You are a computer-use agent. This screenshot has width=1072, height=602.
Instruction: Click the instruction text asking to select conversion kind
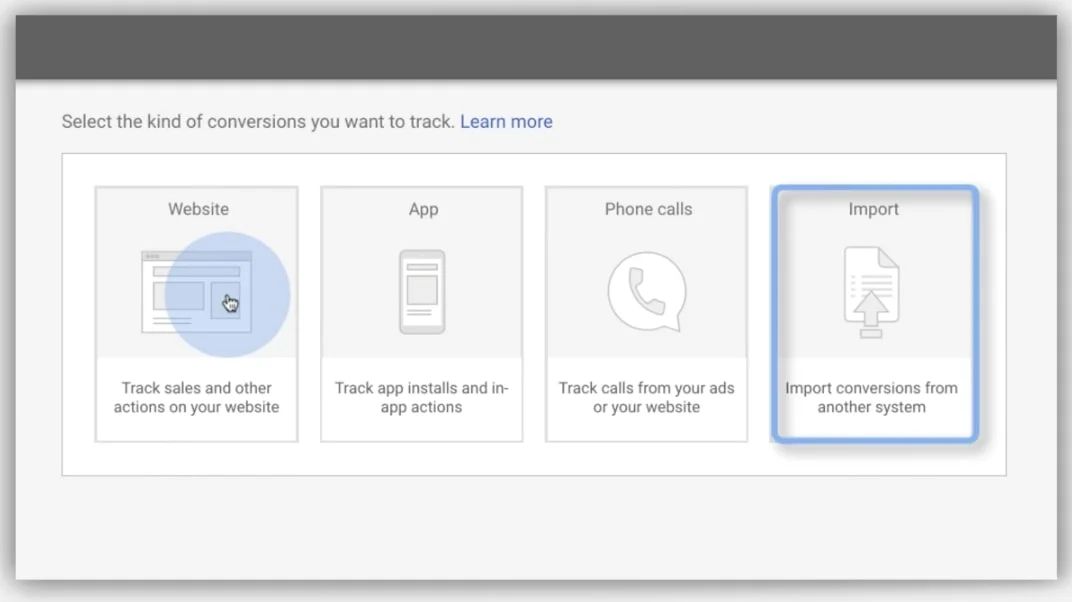tap(255, 121)
